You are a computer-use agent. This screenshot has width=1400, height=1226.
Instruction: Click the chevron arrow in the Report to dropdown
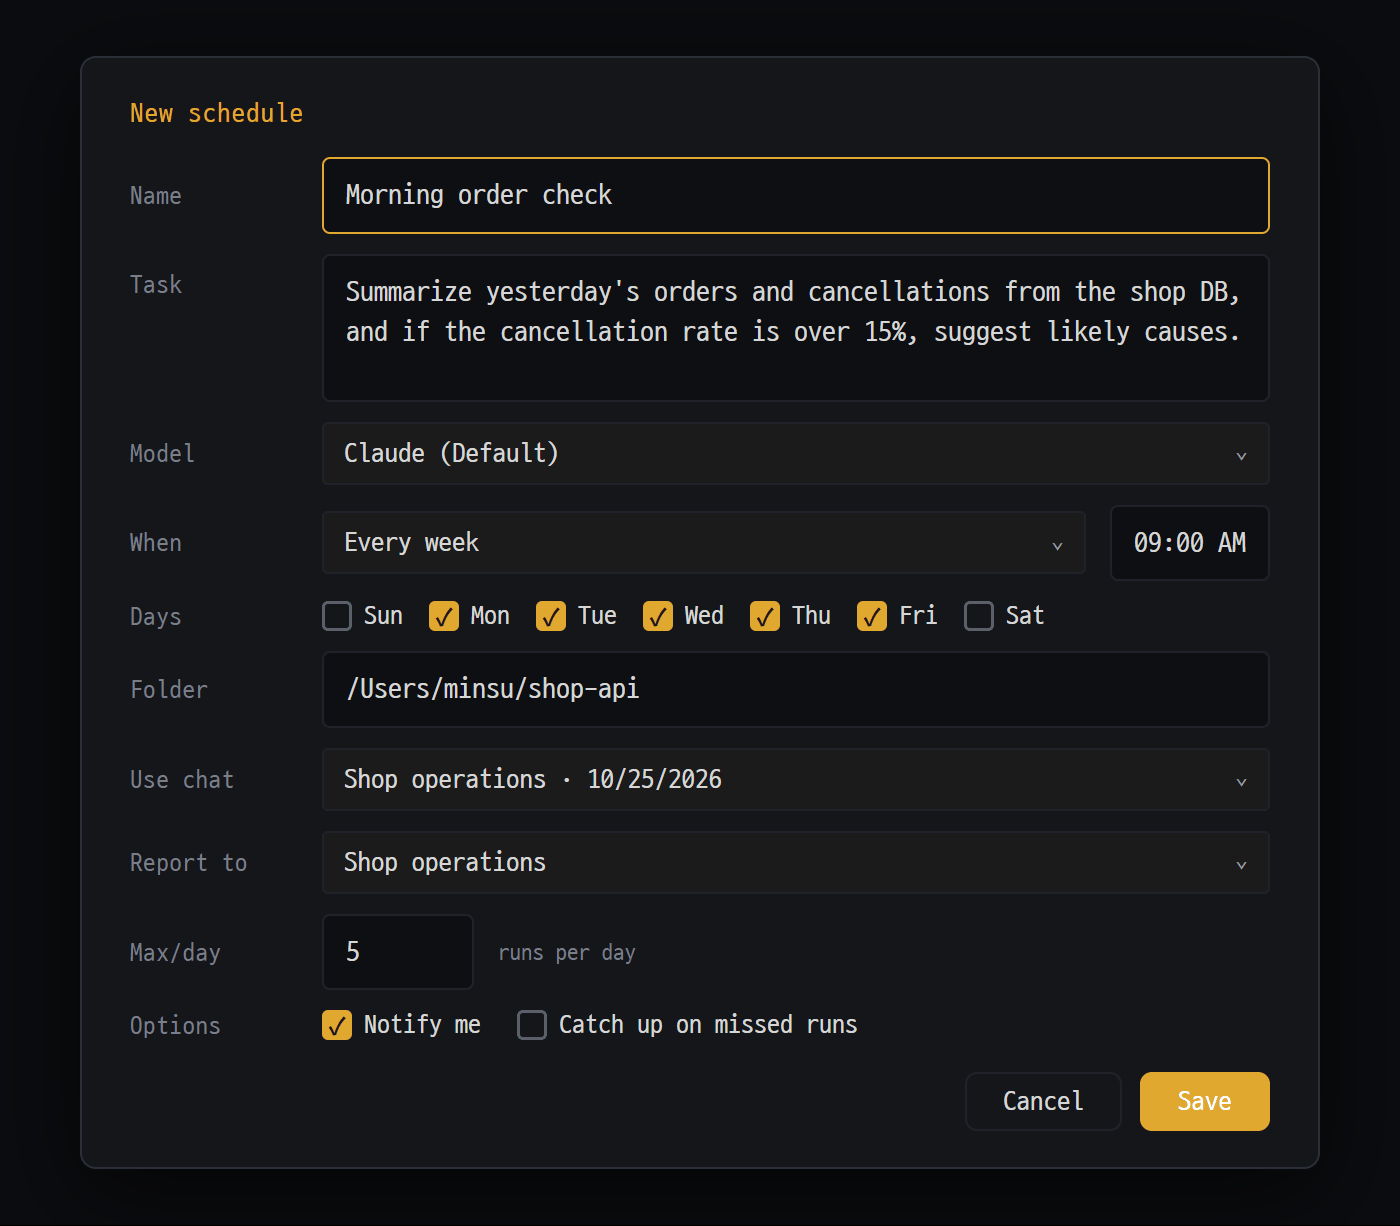pyautogui.click(x=1241, y=865)
